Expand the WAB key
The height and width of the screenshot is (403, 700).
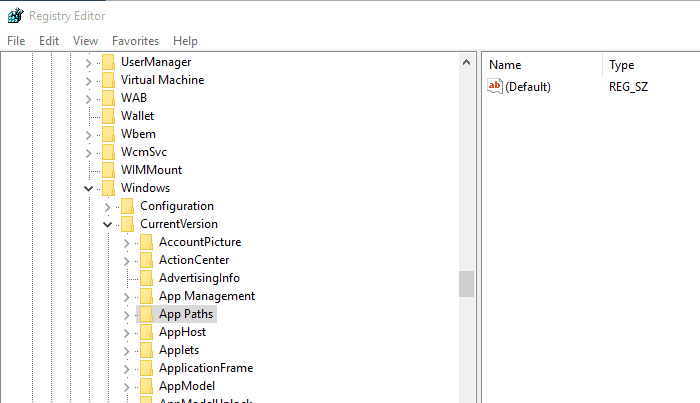click(x=88, y=99)
